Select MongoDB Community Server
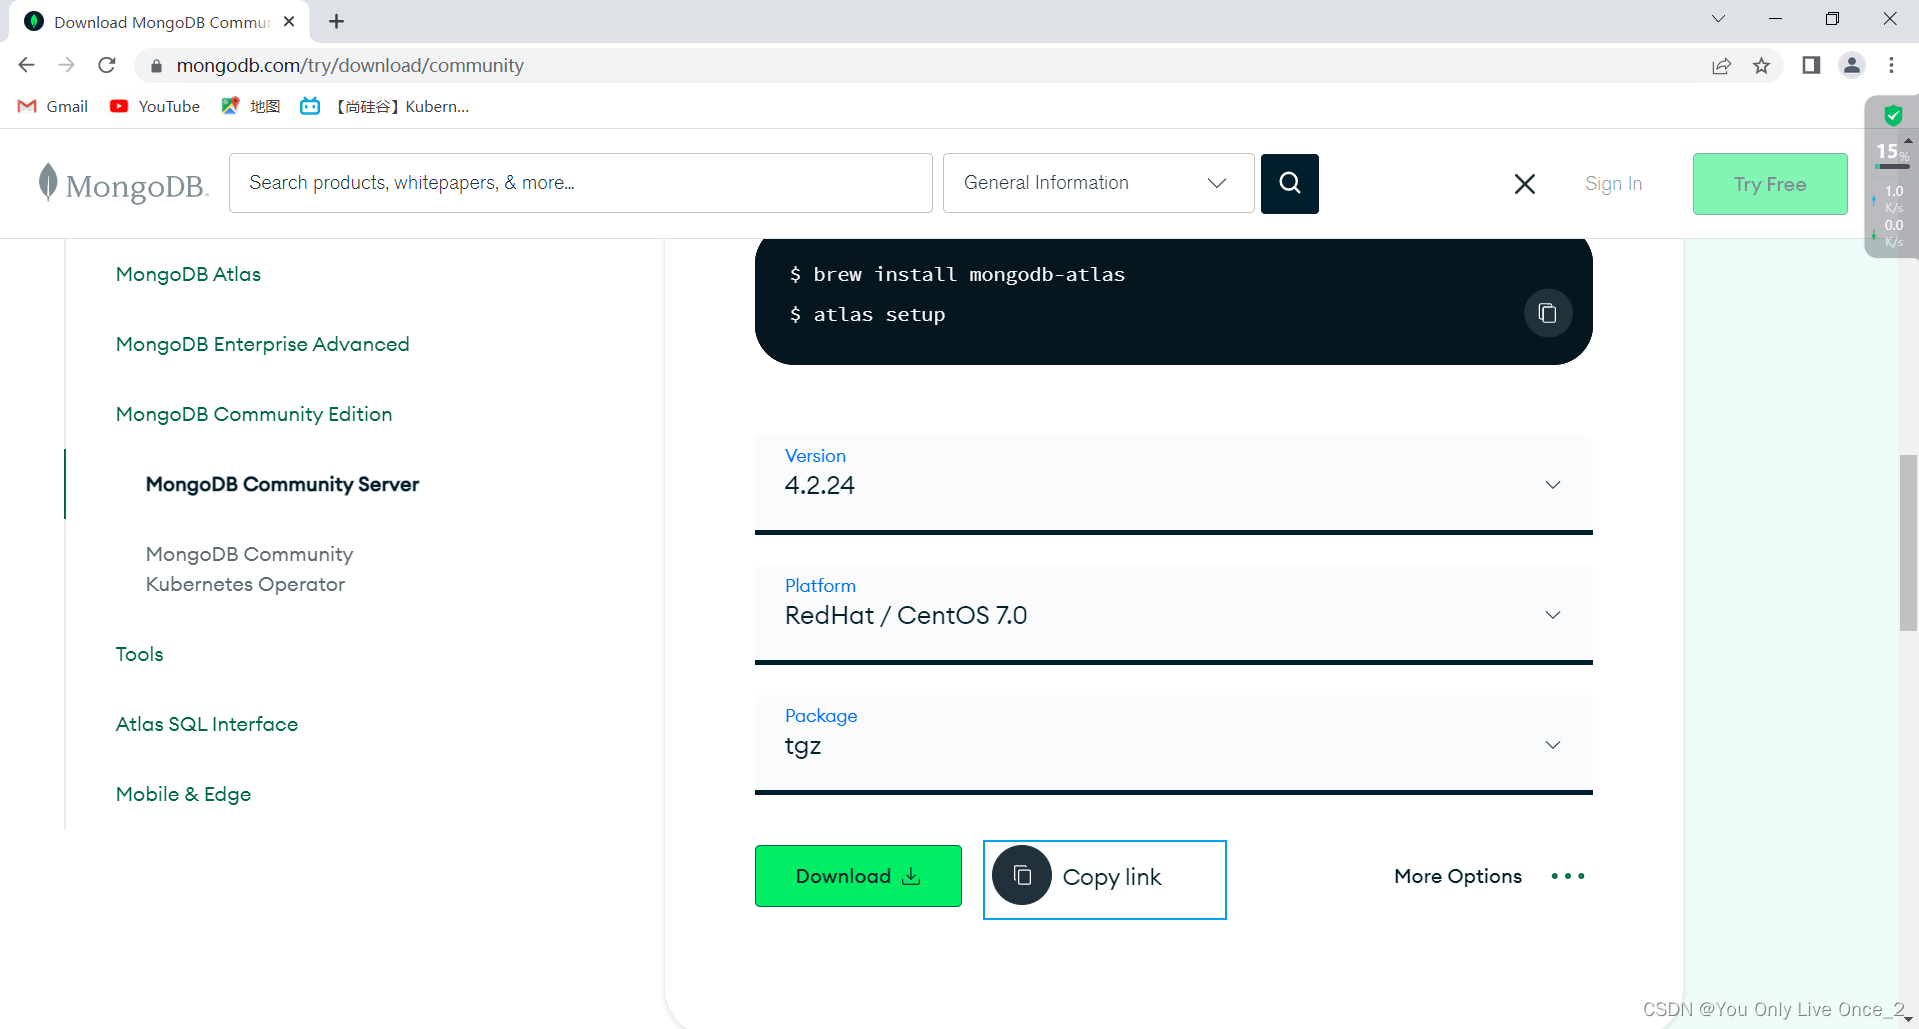The height and width of the screenshot is (1029, 1919). 282,484
